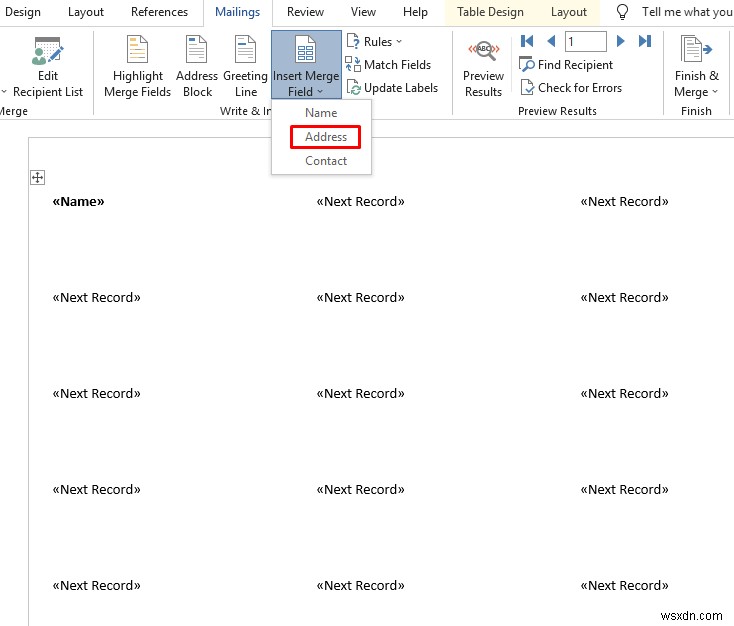Open the table Layout tab
The image size is (734, 626).
(568, 12)
